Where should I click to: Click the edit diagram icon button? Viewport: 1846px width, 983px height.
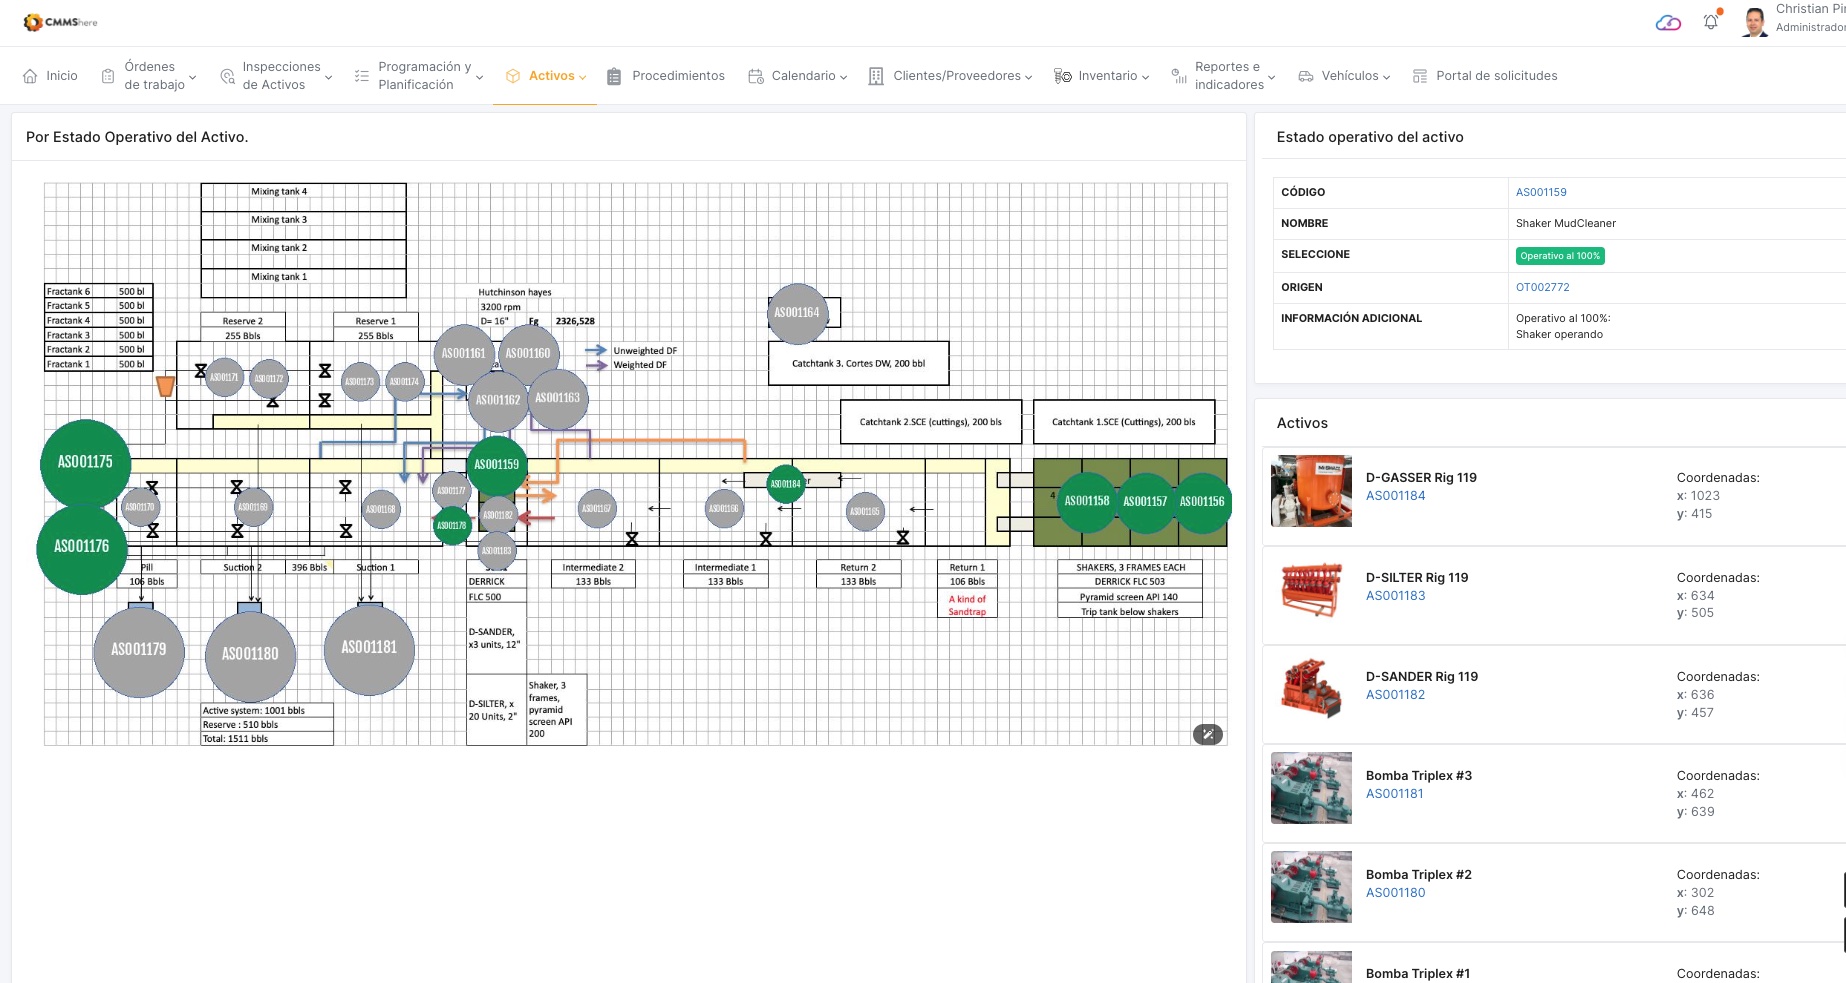1207,735
